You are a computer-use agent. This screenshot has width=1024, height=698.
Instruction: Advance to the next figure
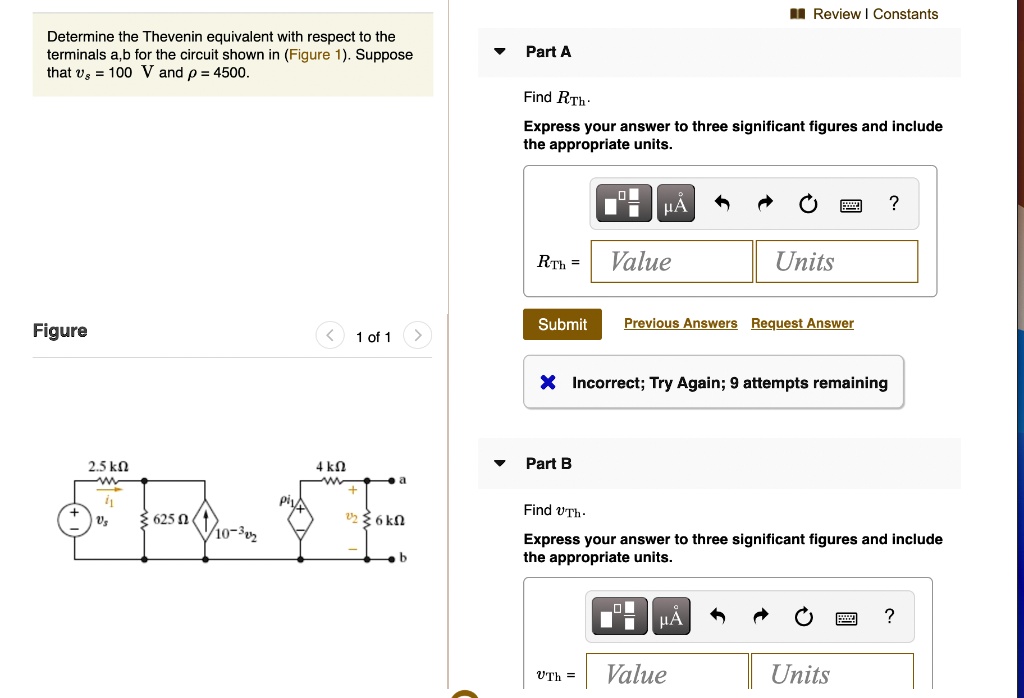[417, 335]
